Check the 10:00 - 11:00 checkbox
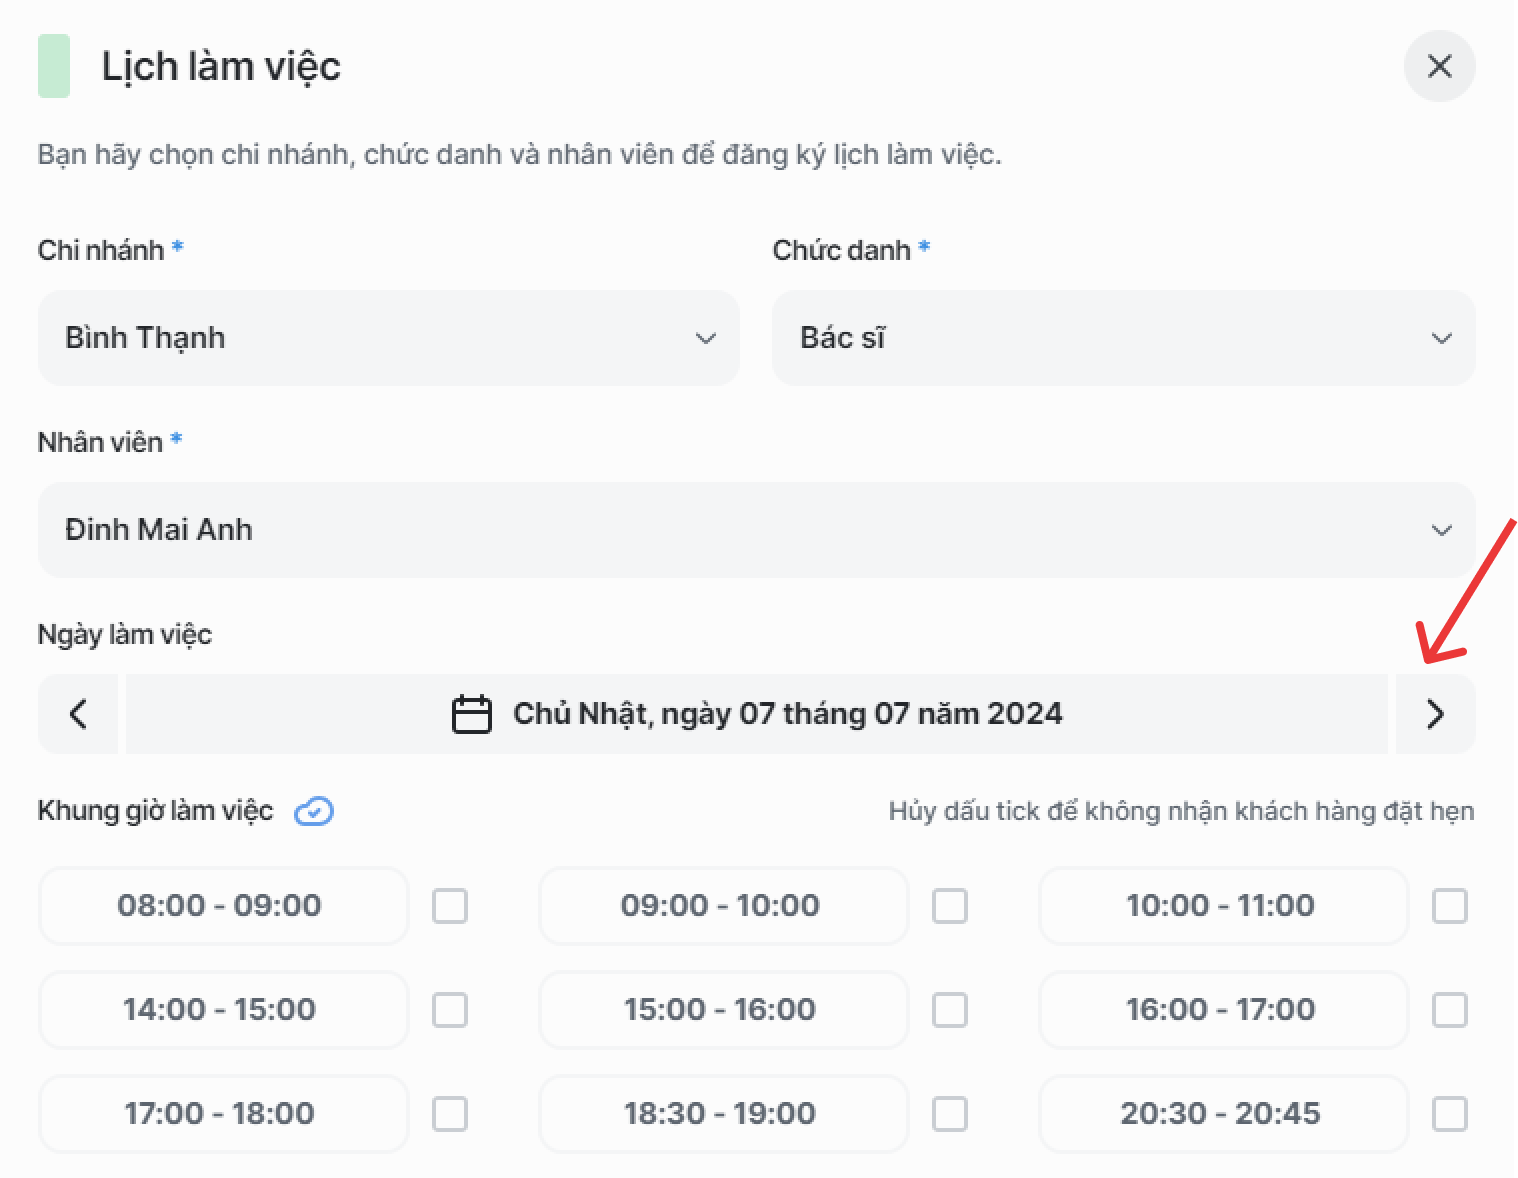 click(x=1450, y=906)
